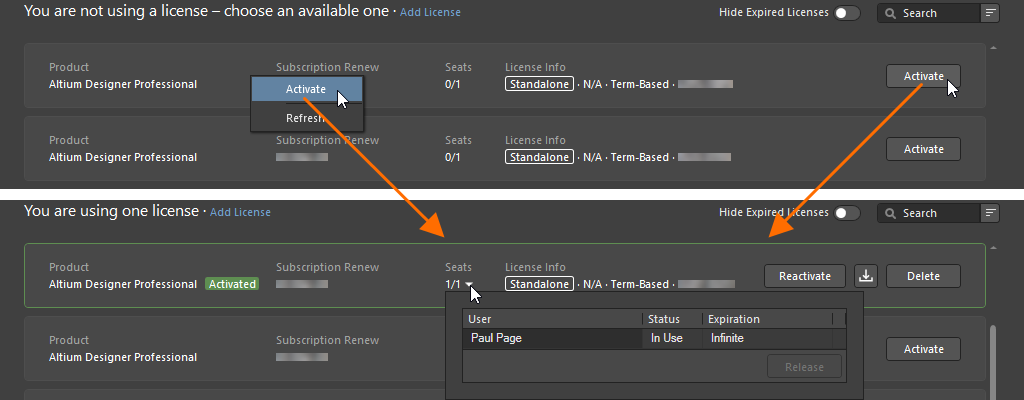This screenshot has width=1024, height=400.
Task: Click the magnifier icon in top search box
Action: point(891,13)
